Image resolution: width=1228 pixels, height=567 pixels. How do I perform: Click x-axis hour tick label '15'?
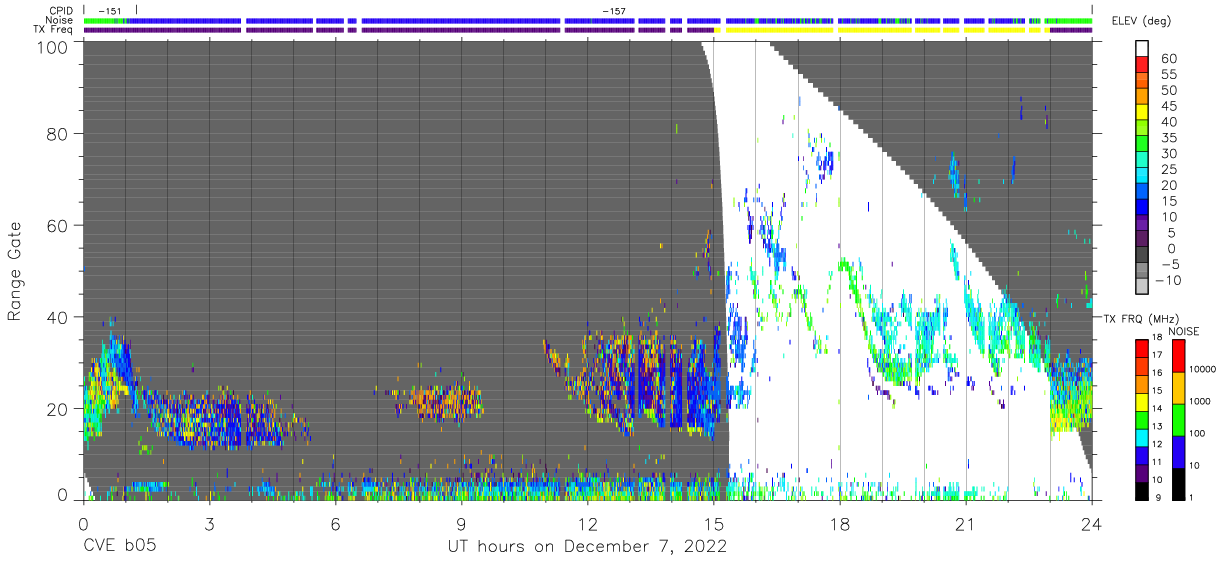[x=713, y=523]
